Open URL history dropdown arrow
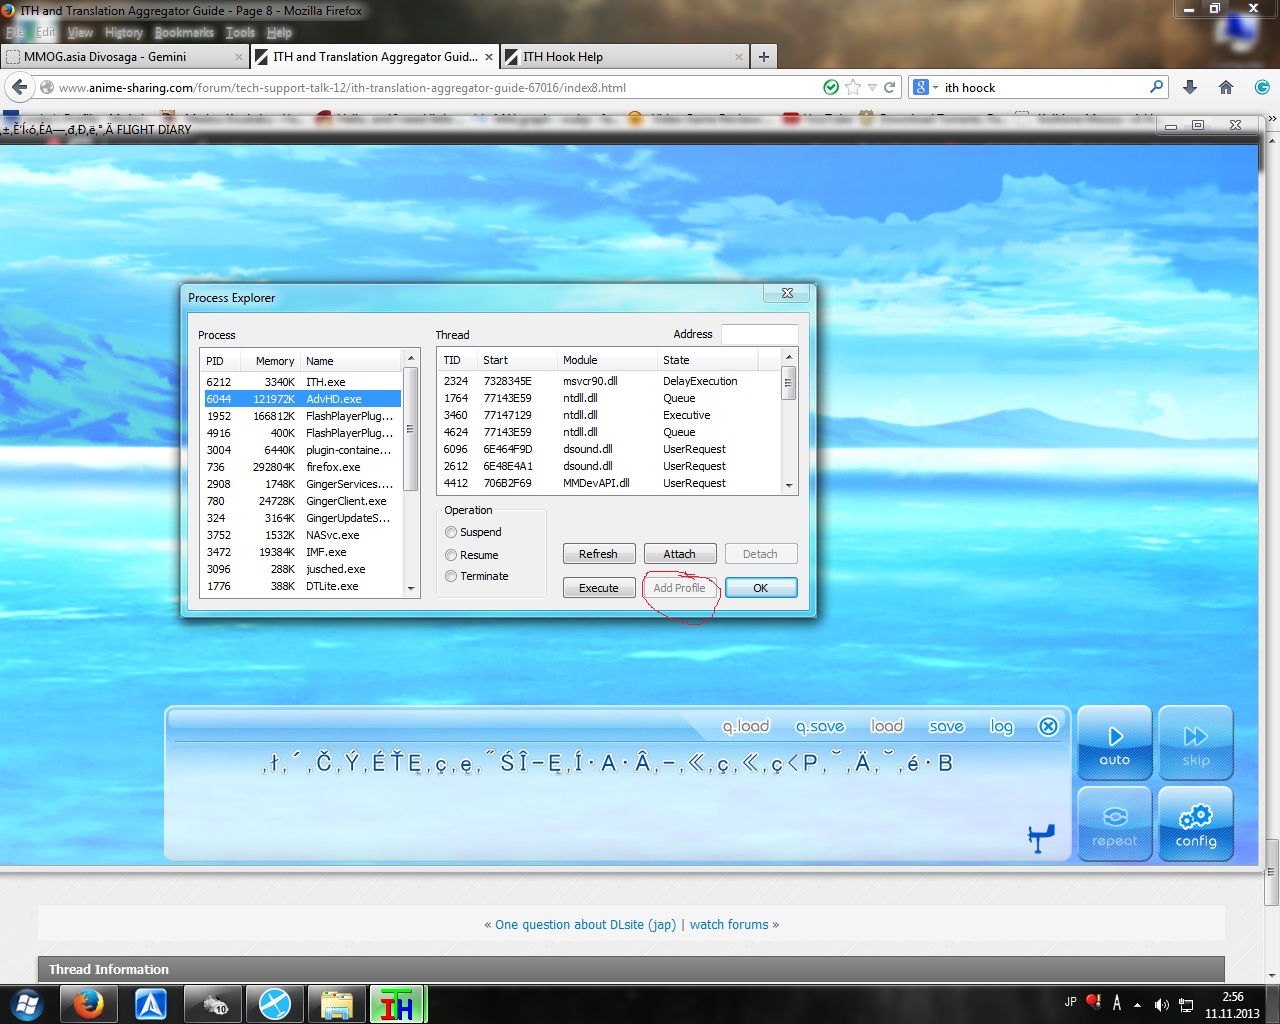Viewport: 1280px width, 1024px height. (x=872, y=87)
